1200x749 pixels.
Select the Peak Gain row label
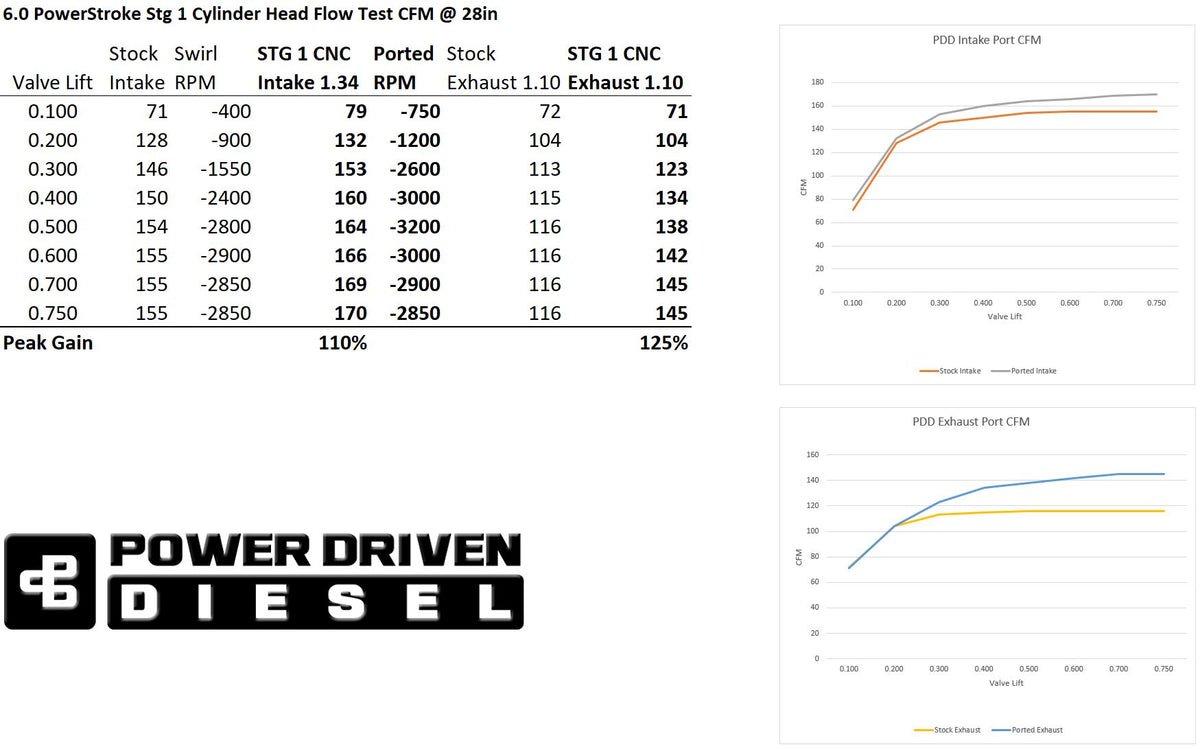48,343
